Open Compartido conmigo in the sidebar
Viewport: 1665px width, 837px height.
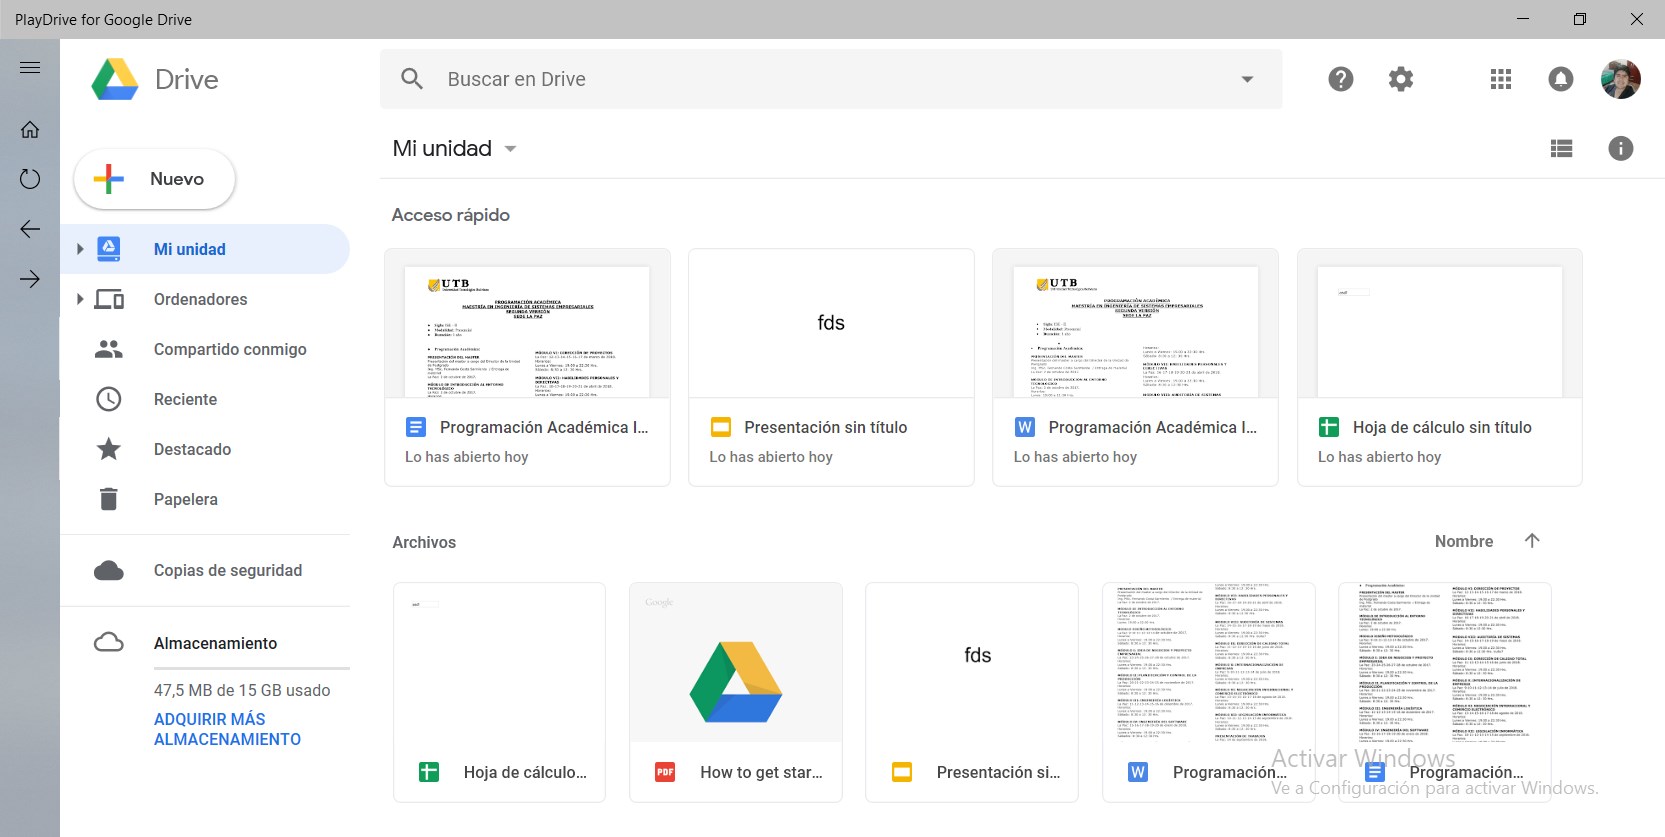pyautogui.click(x=230, y=349)
